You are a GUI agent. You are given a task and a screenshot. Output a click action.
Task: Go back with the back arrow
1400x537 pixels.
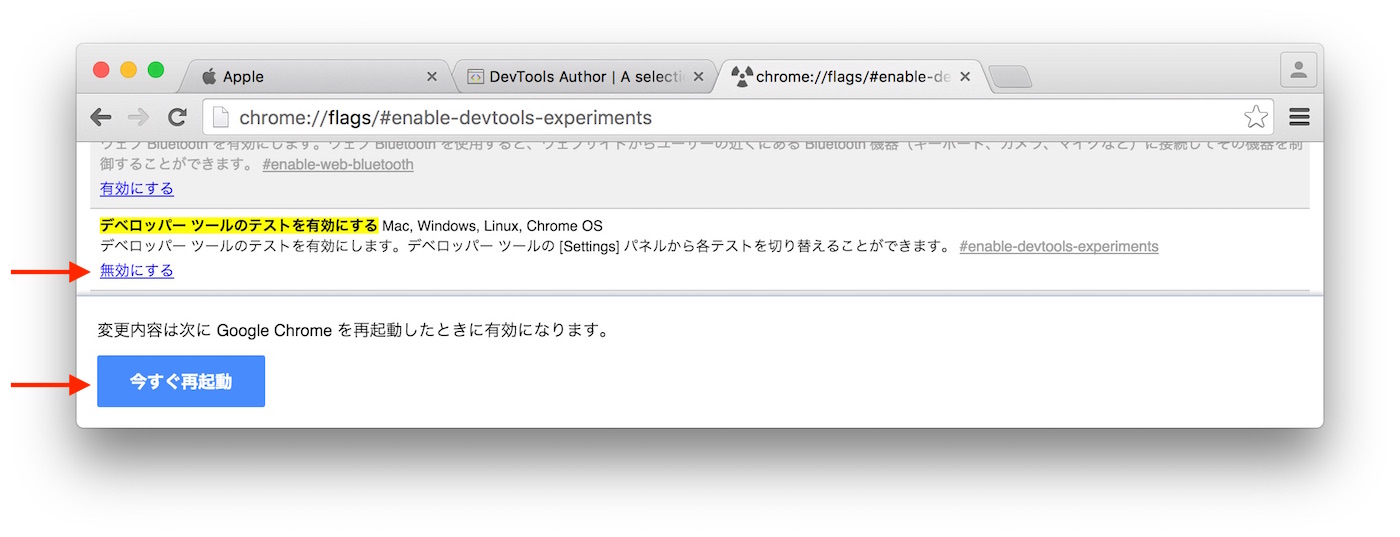[101, 117]
